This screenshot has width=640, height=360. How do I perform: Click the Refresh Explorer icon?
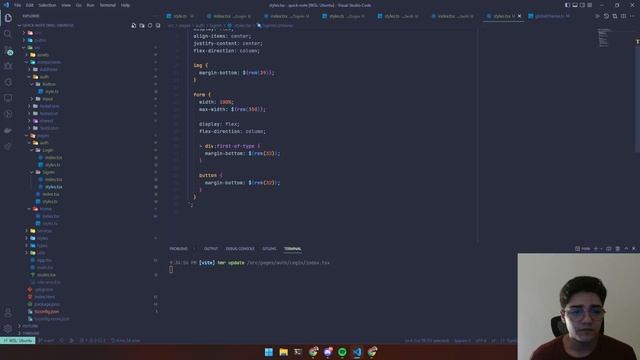(150, 25)
